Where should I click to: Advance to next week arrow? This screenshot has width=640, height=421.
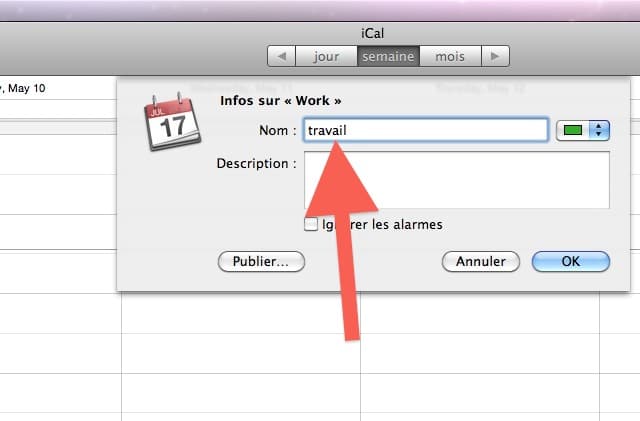tap(495, 56)
